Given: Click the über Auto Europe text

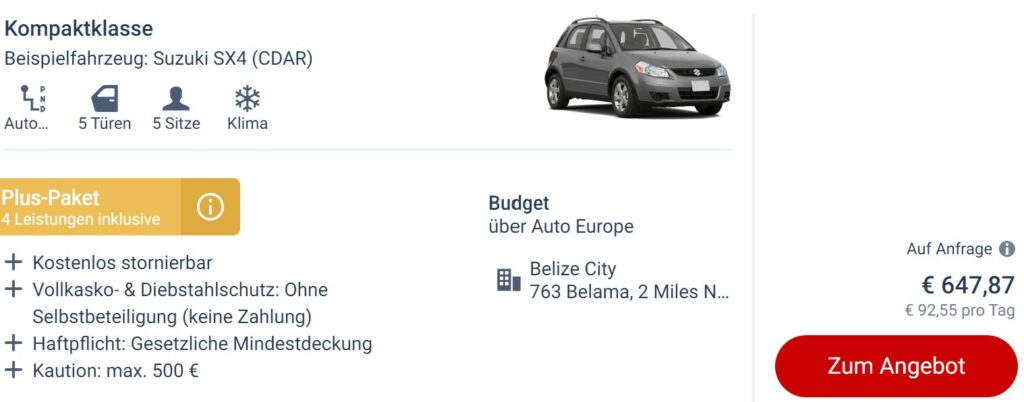Looking at the screenshot, I should 561,226.
